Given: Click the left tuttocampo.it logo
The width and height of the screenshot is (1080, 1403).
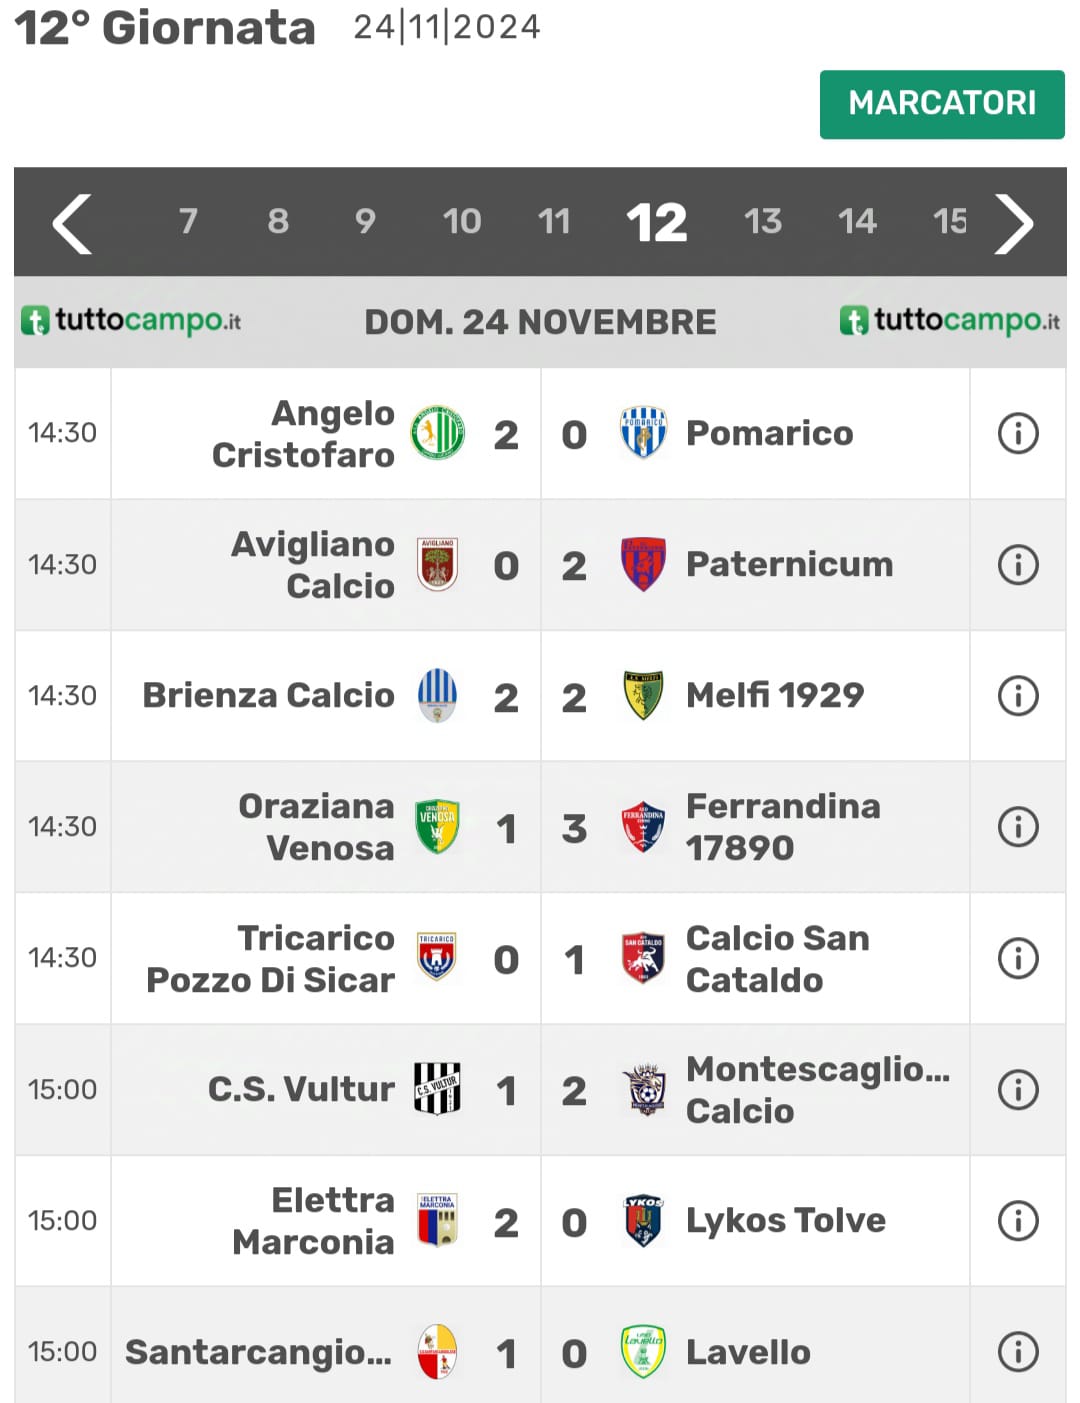Looking at the screenshot, I should click(x=131, y=321).
